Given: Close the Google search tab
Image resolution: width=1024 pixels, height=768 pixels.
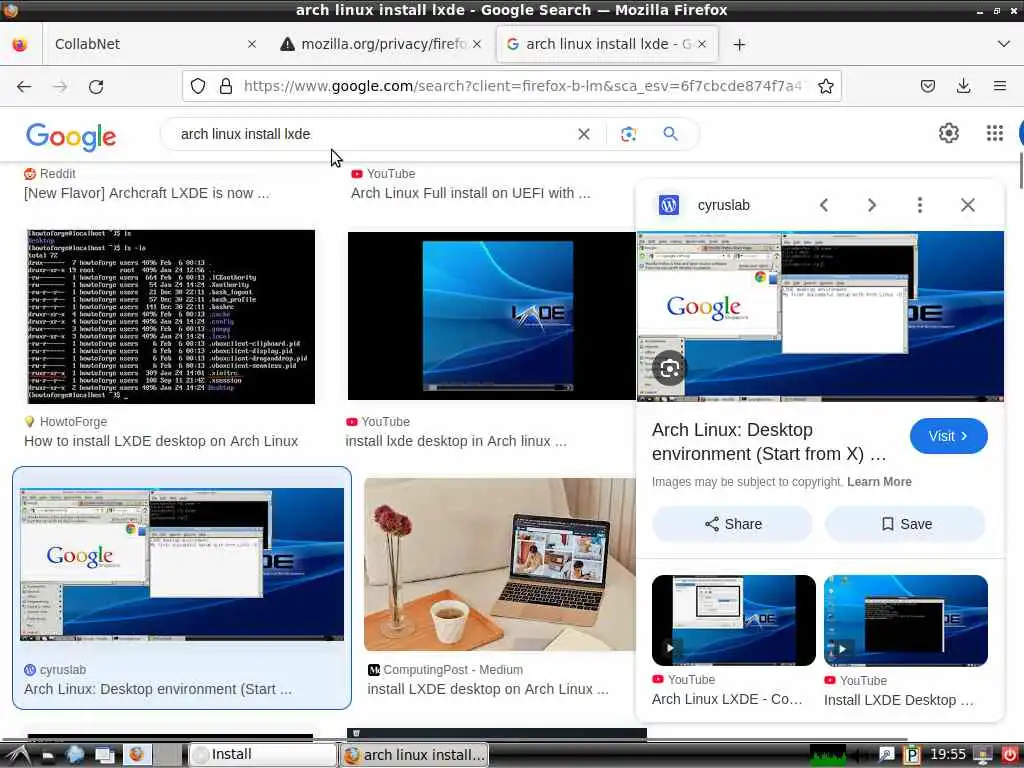Looking at the screenshot, I should coord(701,44).
